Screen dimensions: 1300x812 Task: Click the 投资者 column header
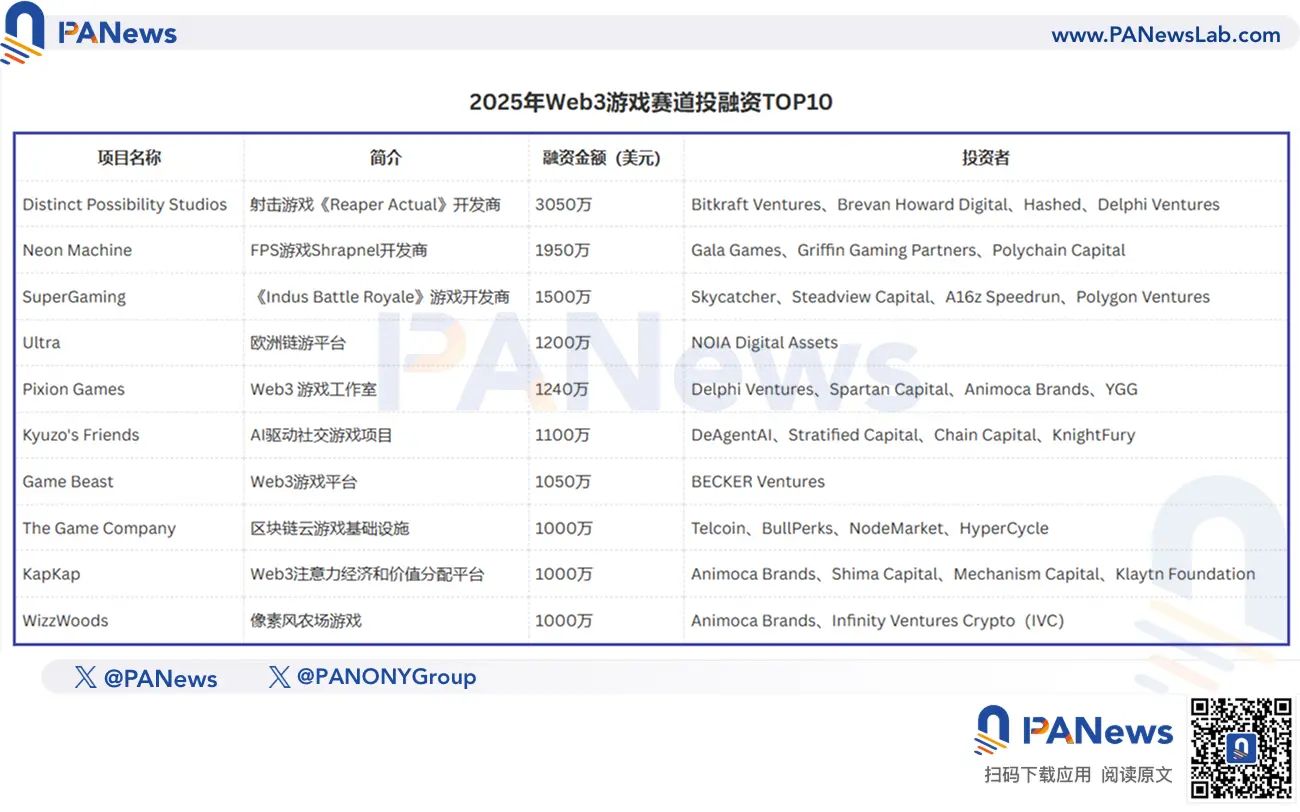[986, 158]
